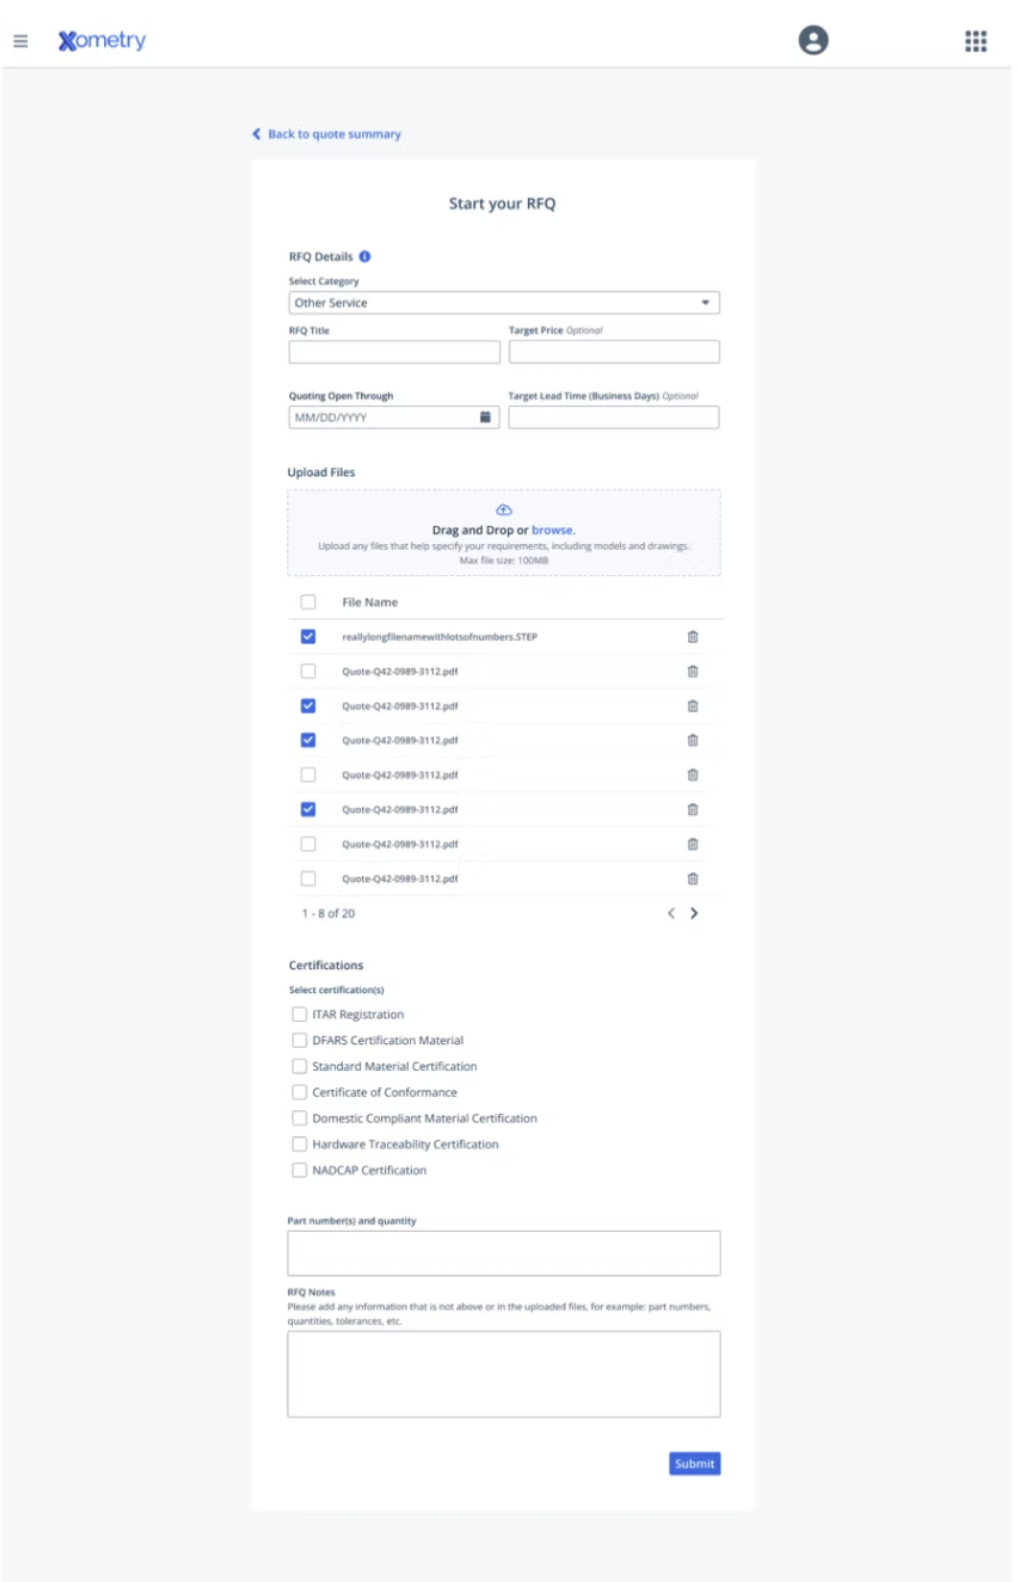Image resolution: width=1018 pixels, height=1582 pixels.
Task: Click the File Name column header
Action: point(370,602)
